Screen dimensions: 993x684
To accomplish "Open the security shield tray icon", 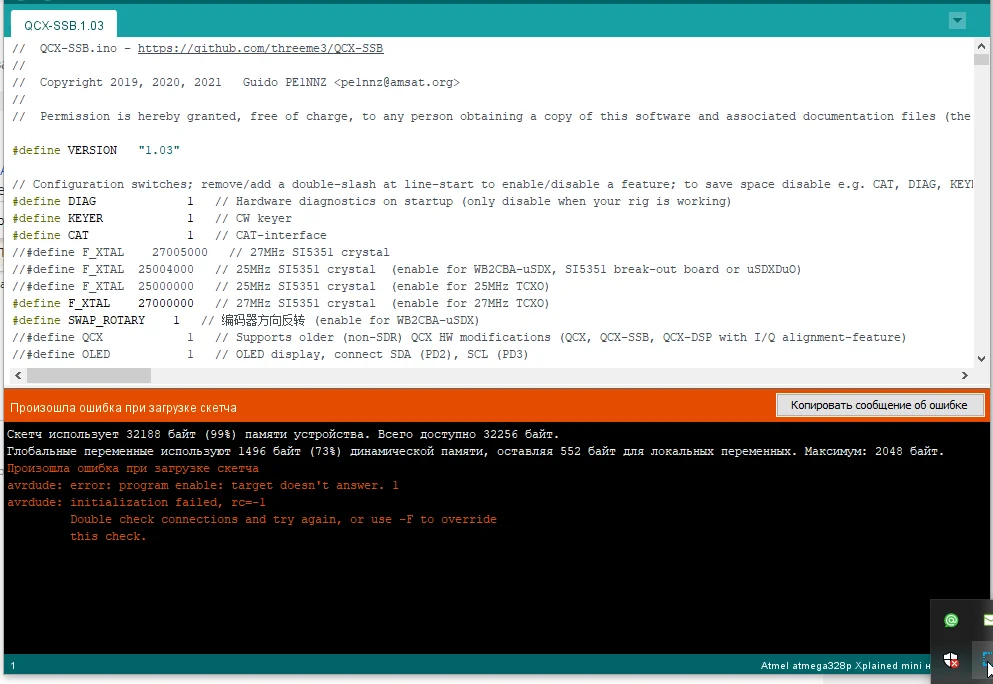I will coord(951,660).
